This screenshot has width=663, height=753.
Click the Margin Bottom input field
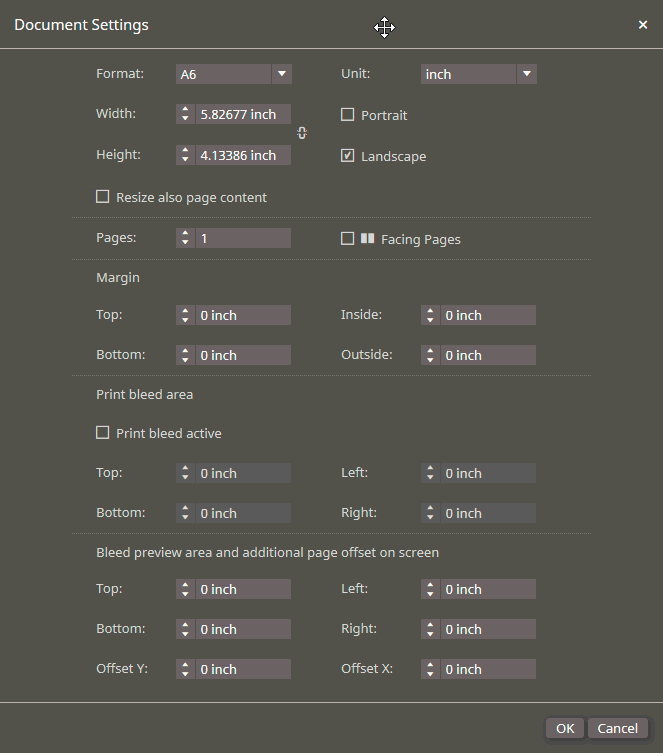click(x=243, y=355)
